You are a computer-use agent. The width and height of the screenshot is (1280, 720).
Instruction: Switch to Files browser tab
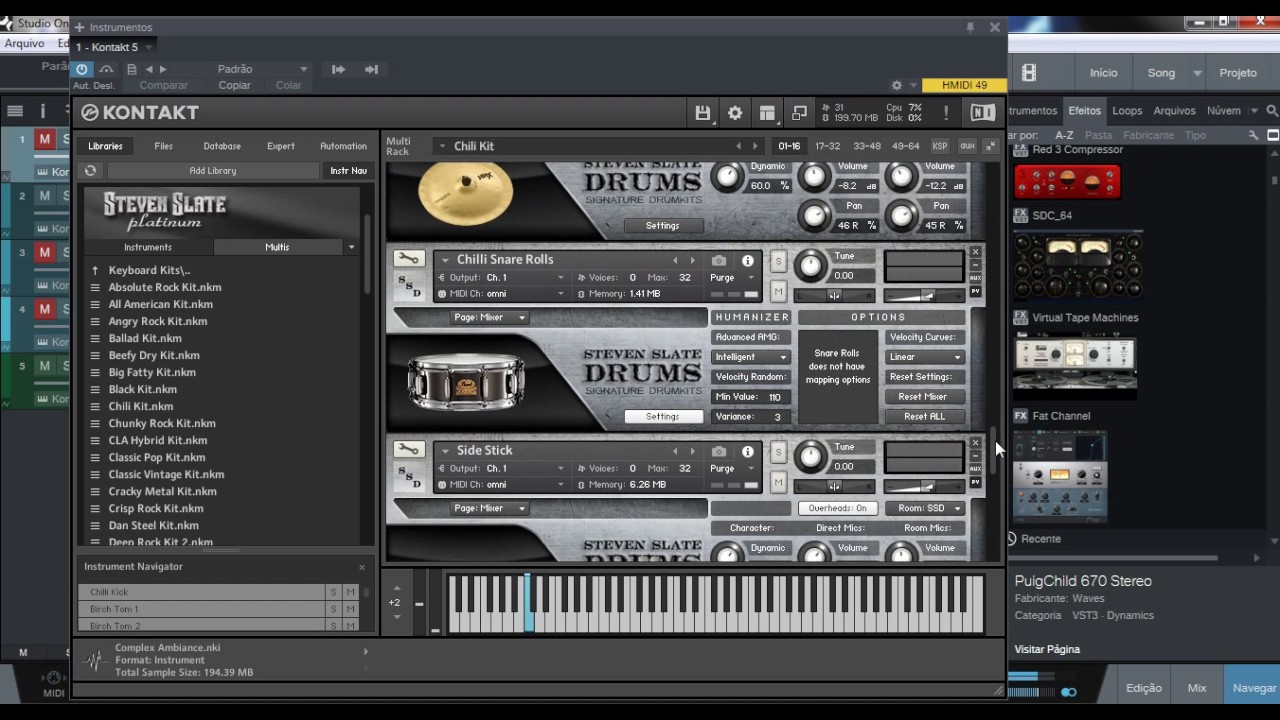click(x=163, y=146)
